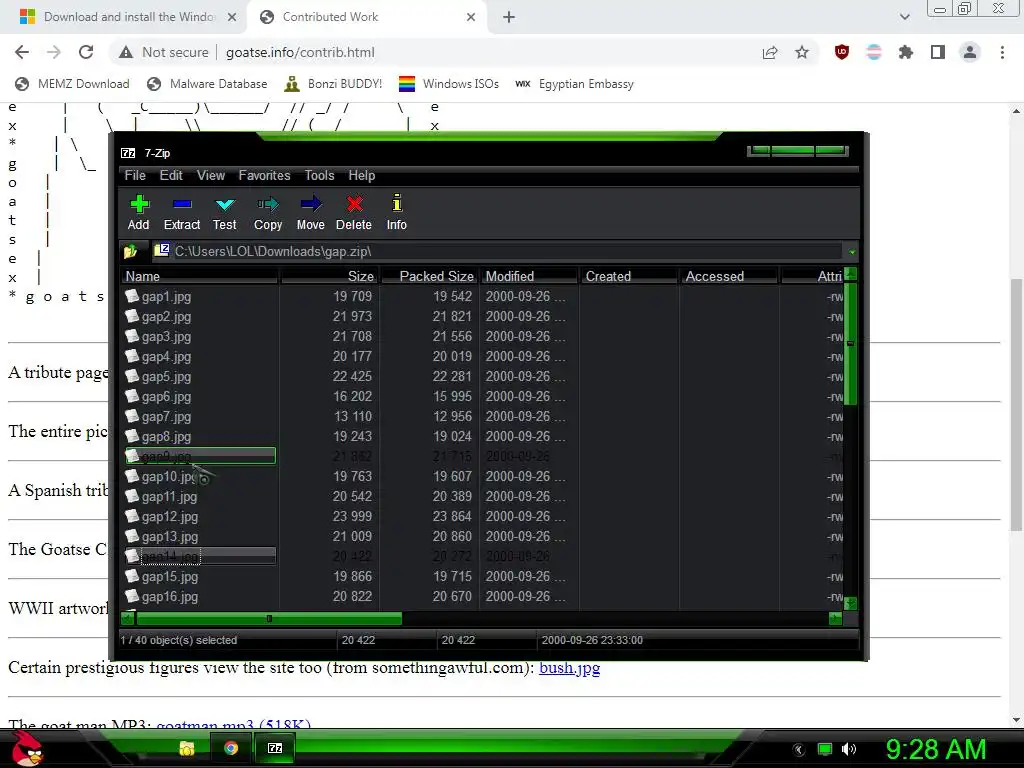Viewport: 1024px width, 768px height.
Task: Select file gap15.jpg
Action: pos(170,577)
